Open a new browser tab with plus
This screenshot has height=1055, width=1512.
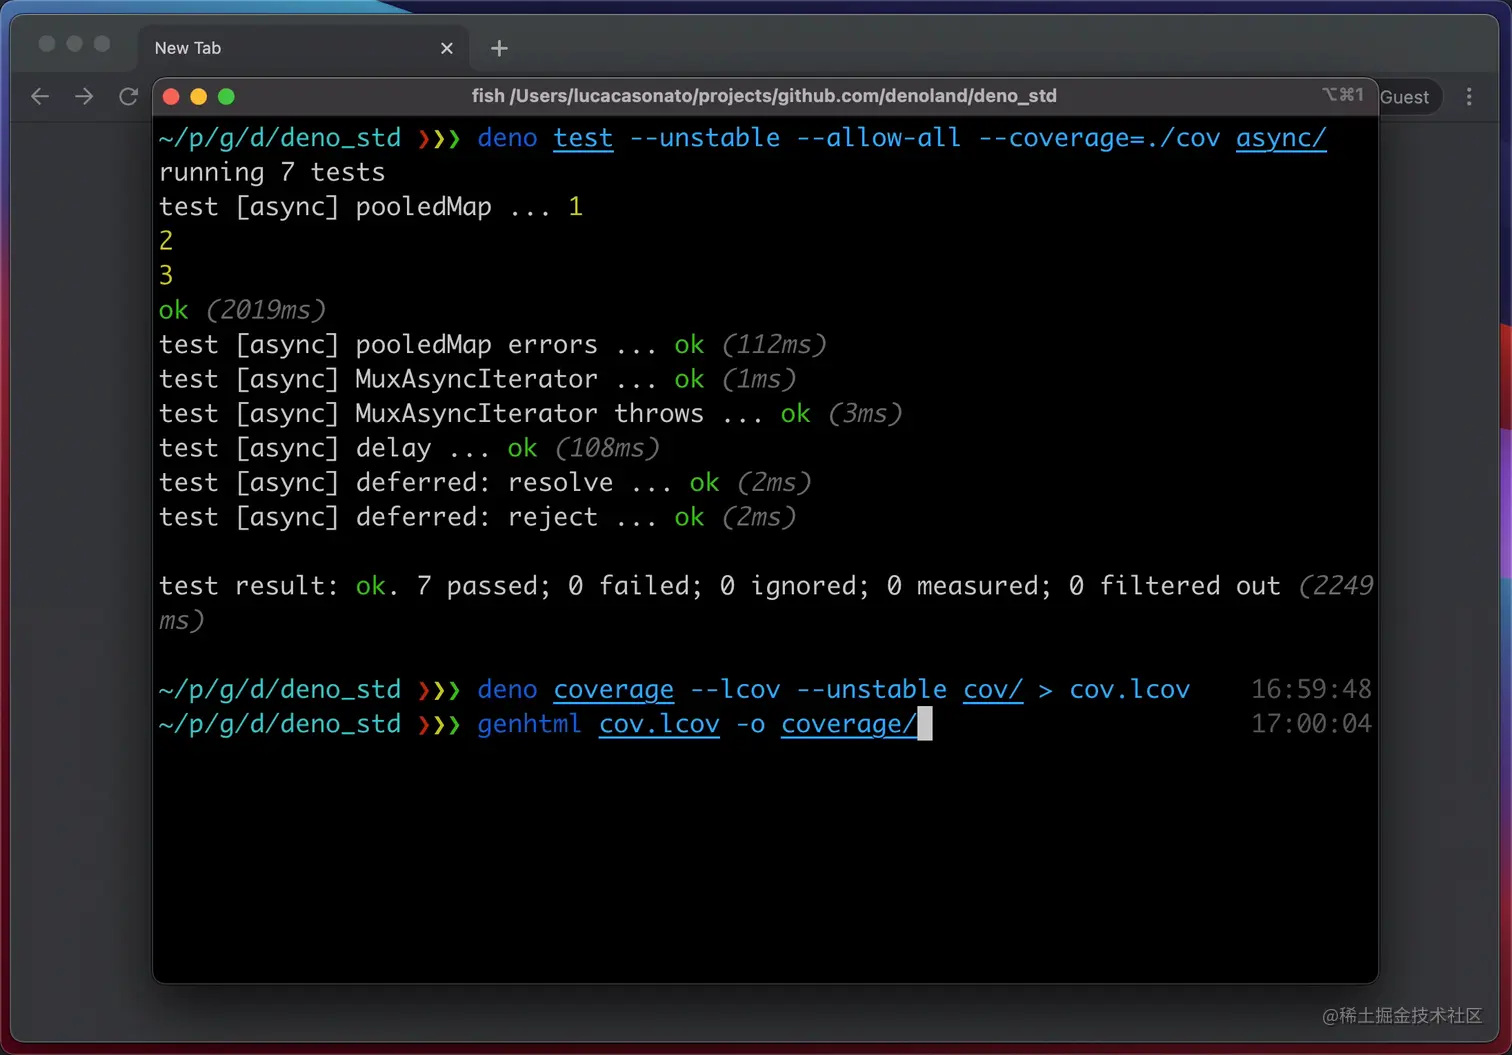499,48
